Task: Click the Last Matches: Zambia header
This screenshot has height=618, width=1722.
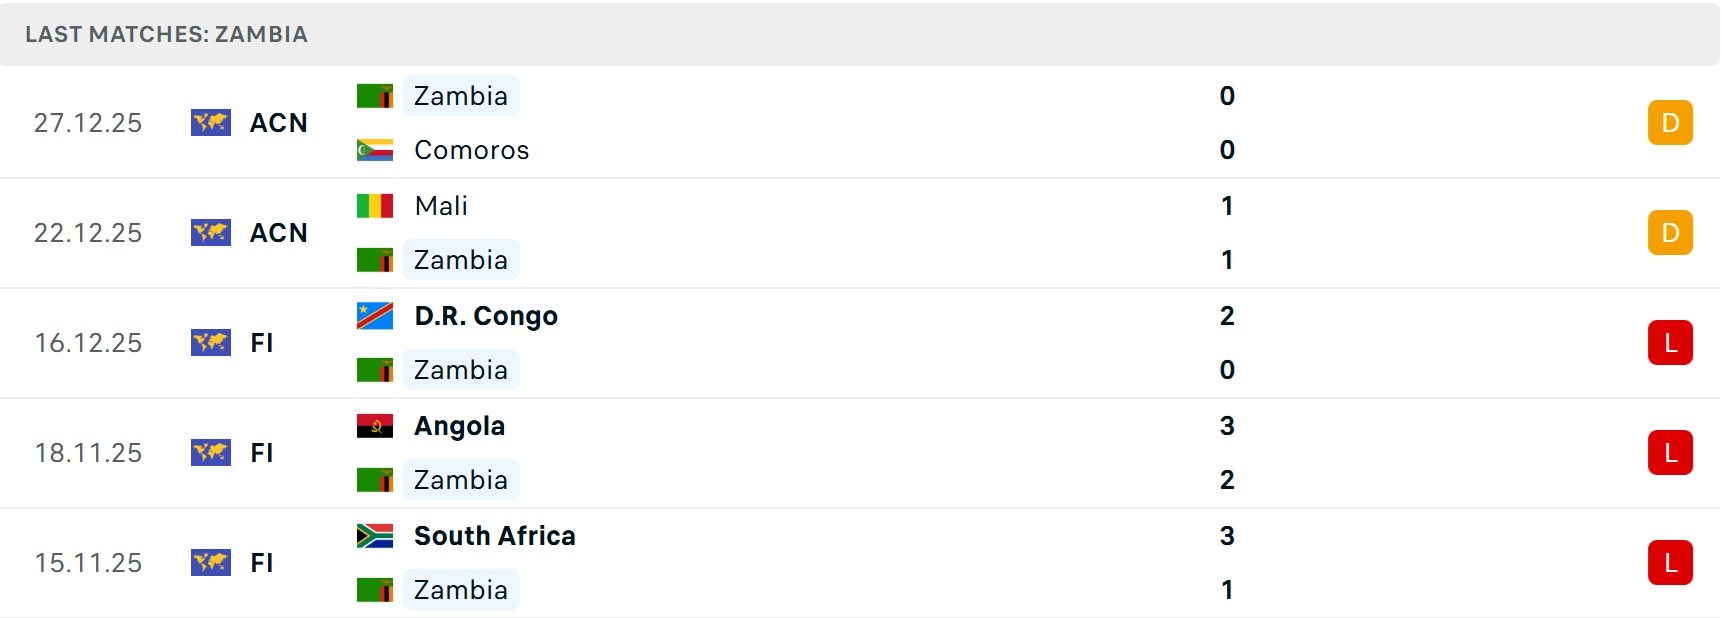Action: coord(166,34)
